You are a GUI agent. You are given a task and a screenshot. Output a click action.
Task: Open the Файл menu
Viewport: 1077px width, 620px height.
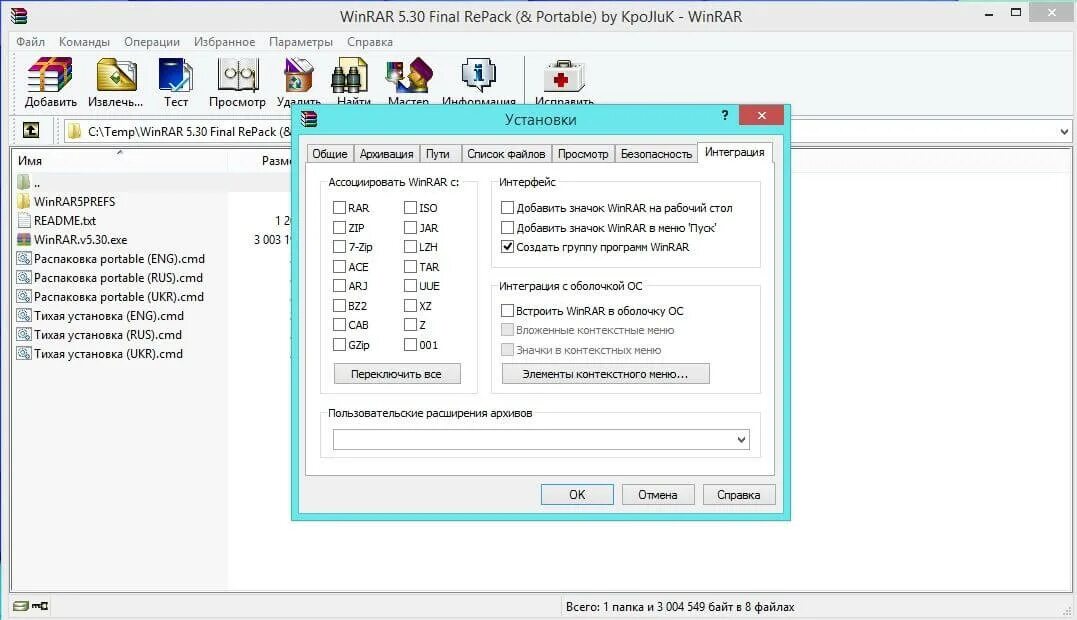(x=30, y=42)
